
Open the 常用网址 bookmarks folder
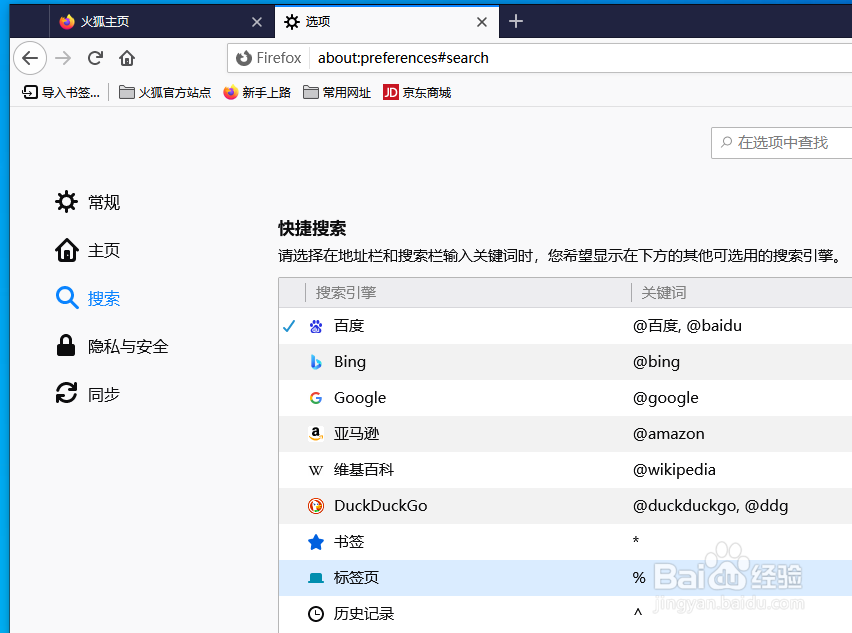click(x=337, y=92)
